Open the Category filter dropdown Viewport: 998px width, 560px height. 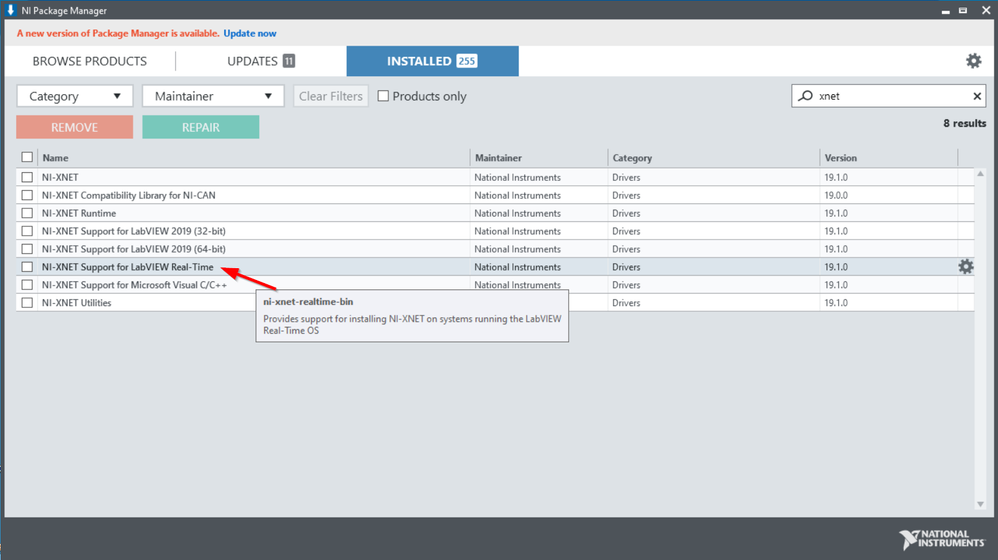(74, 96)
